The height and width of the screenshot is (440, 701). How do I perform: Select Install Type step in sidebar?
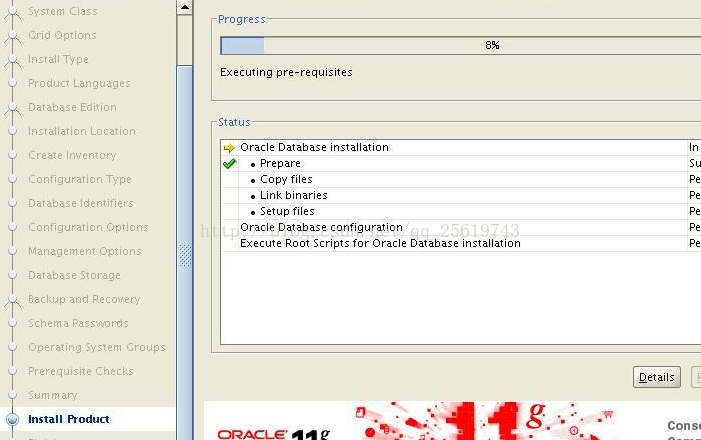point(58,59)
